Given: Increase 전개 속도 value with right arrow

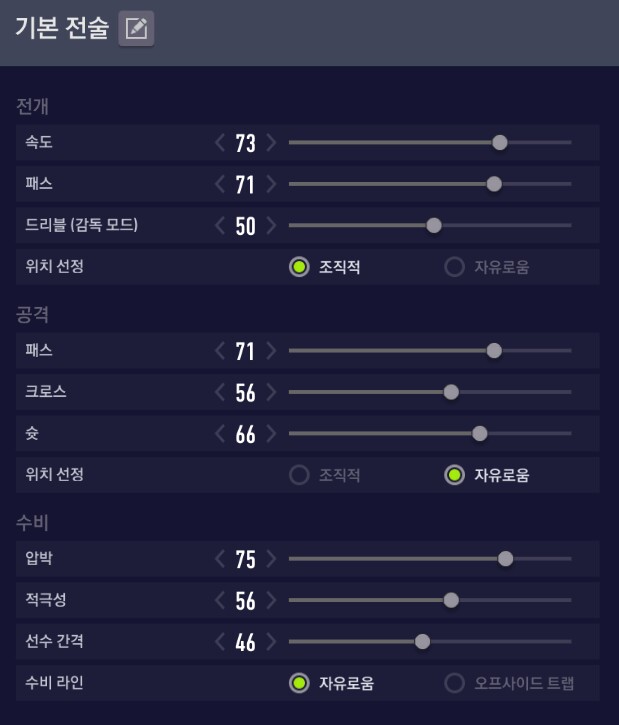Looking at the screenshot, I should pyautogui.click(x=271, y=143).
